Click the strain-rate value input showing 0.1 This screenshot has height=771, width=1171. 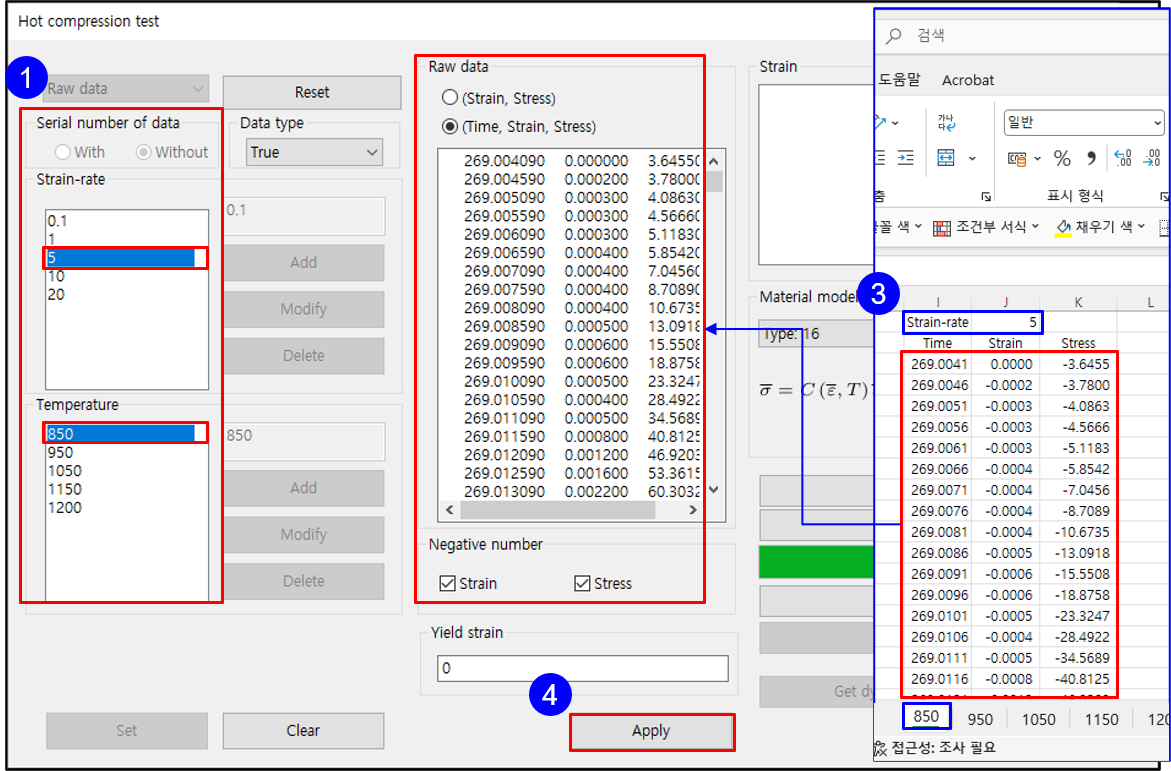click(x=305, y=215)
